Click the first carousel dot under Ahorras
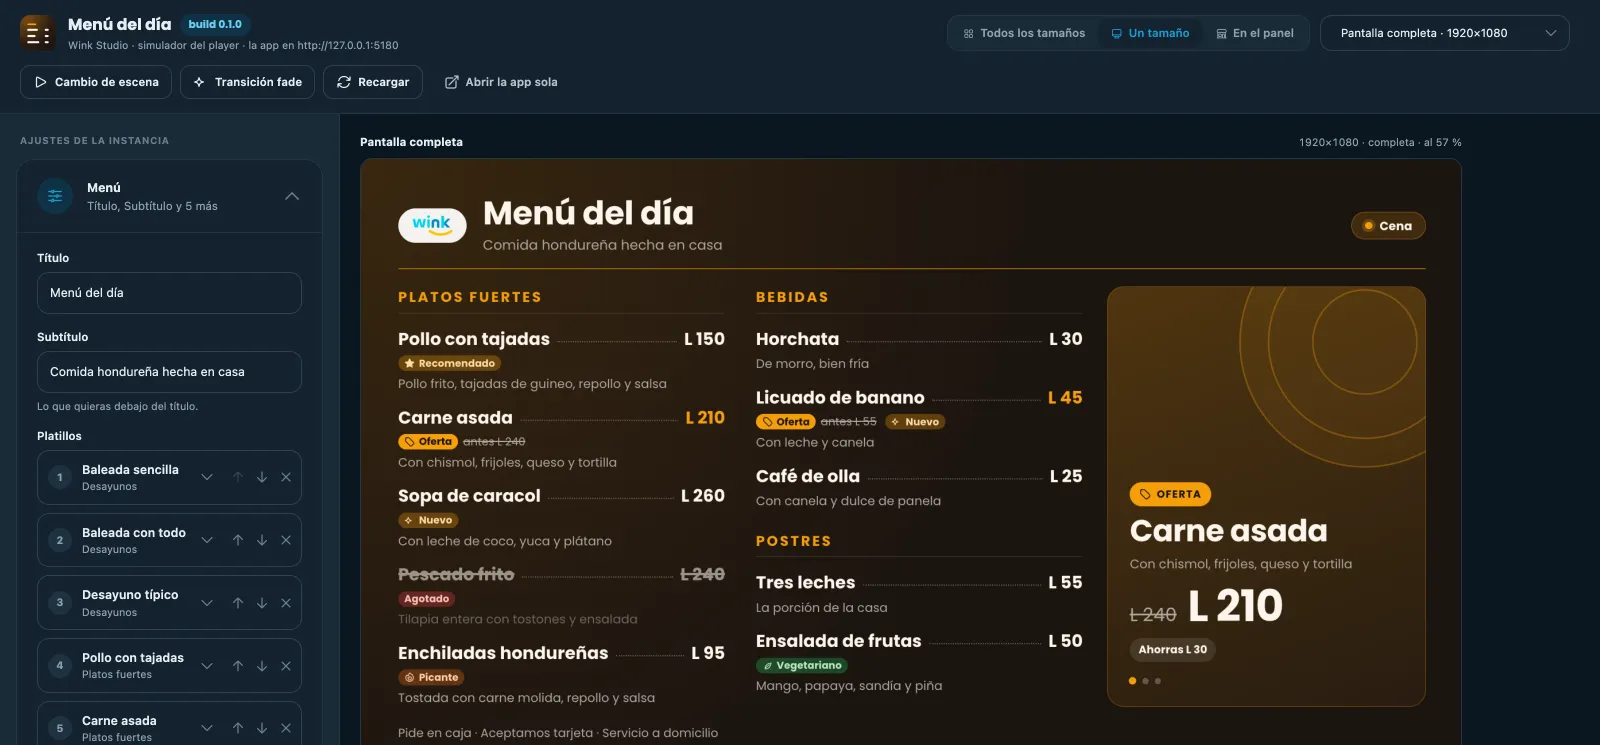This screenshot has width=1600, height=745. (x=1132, y=681)
